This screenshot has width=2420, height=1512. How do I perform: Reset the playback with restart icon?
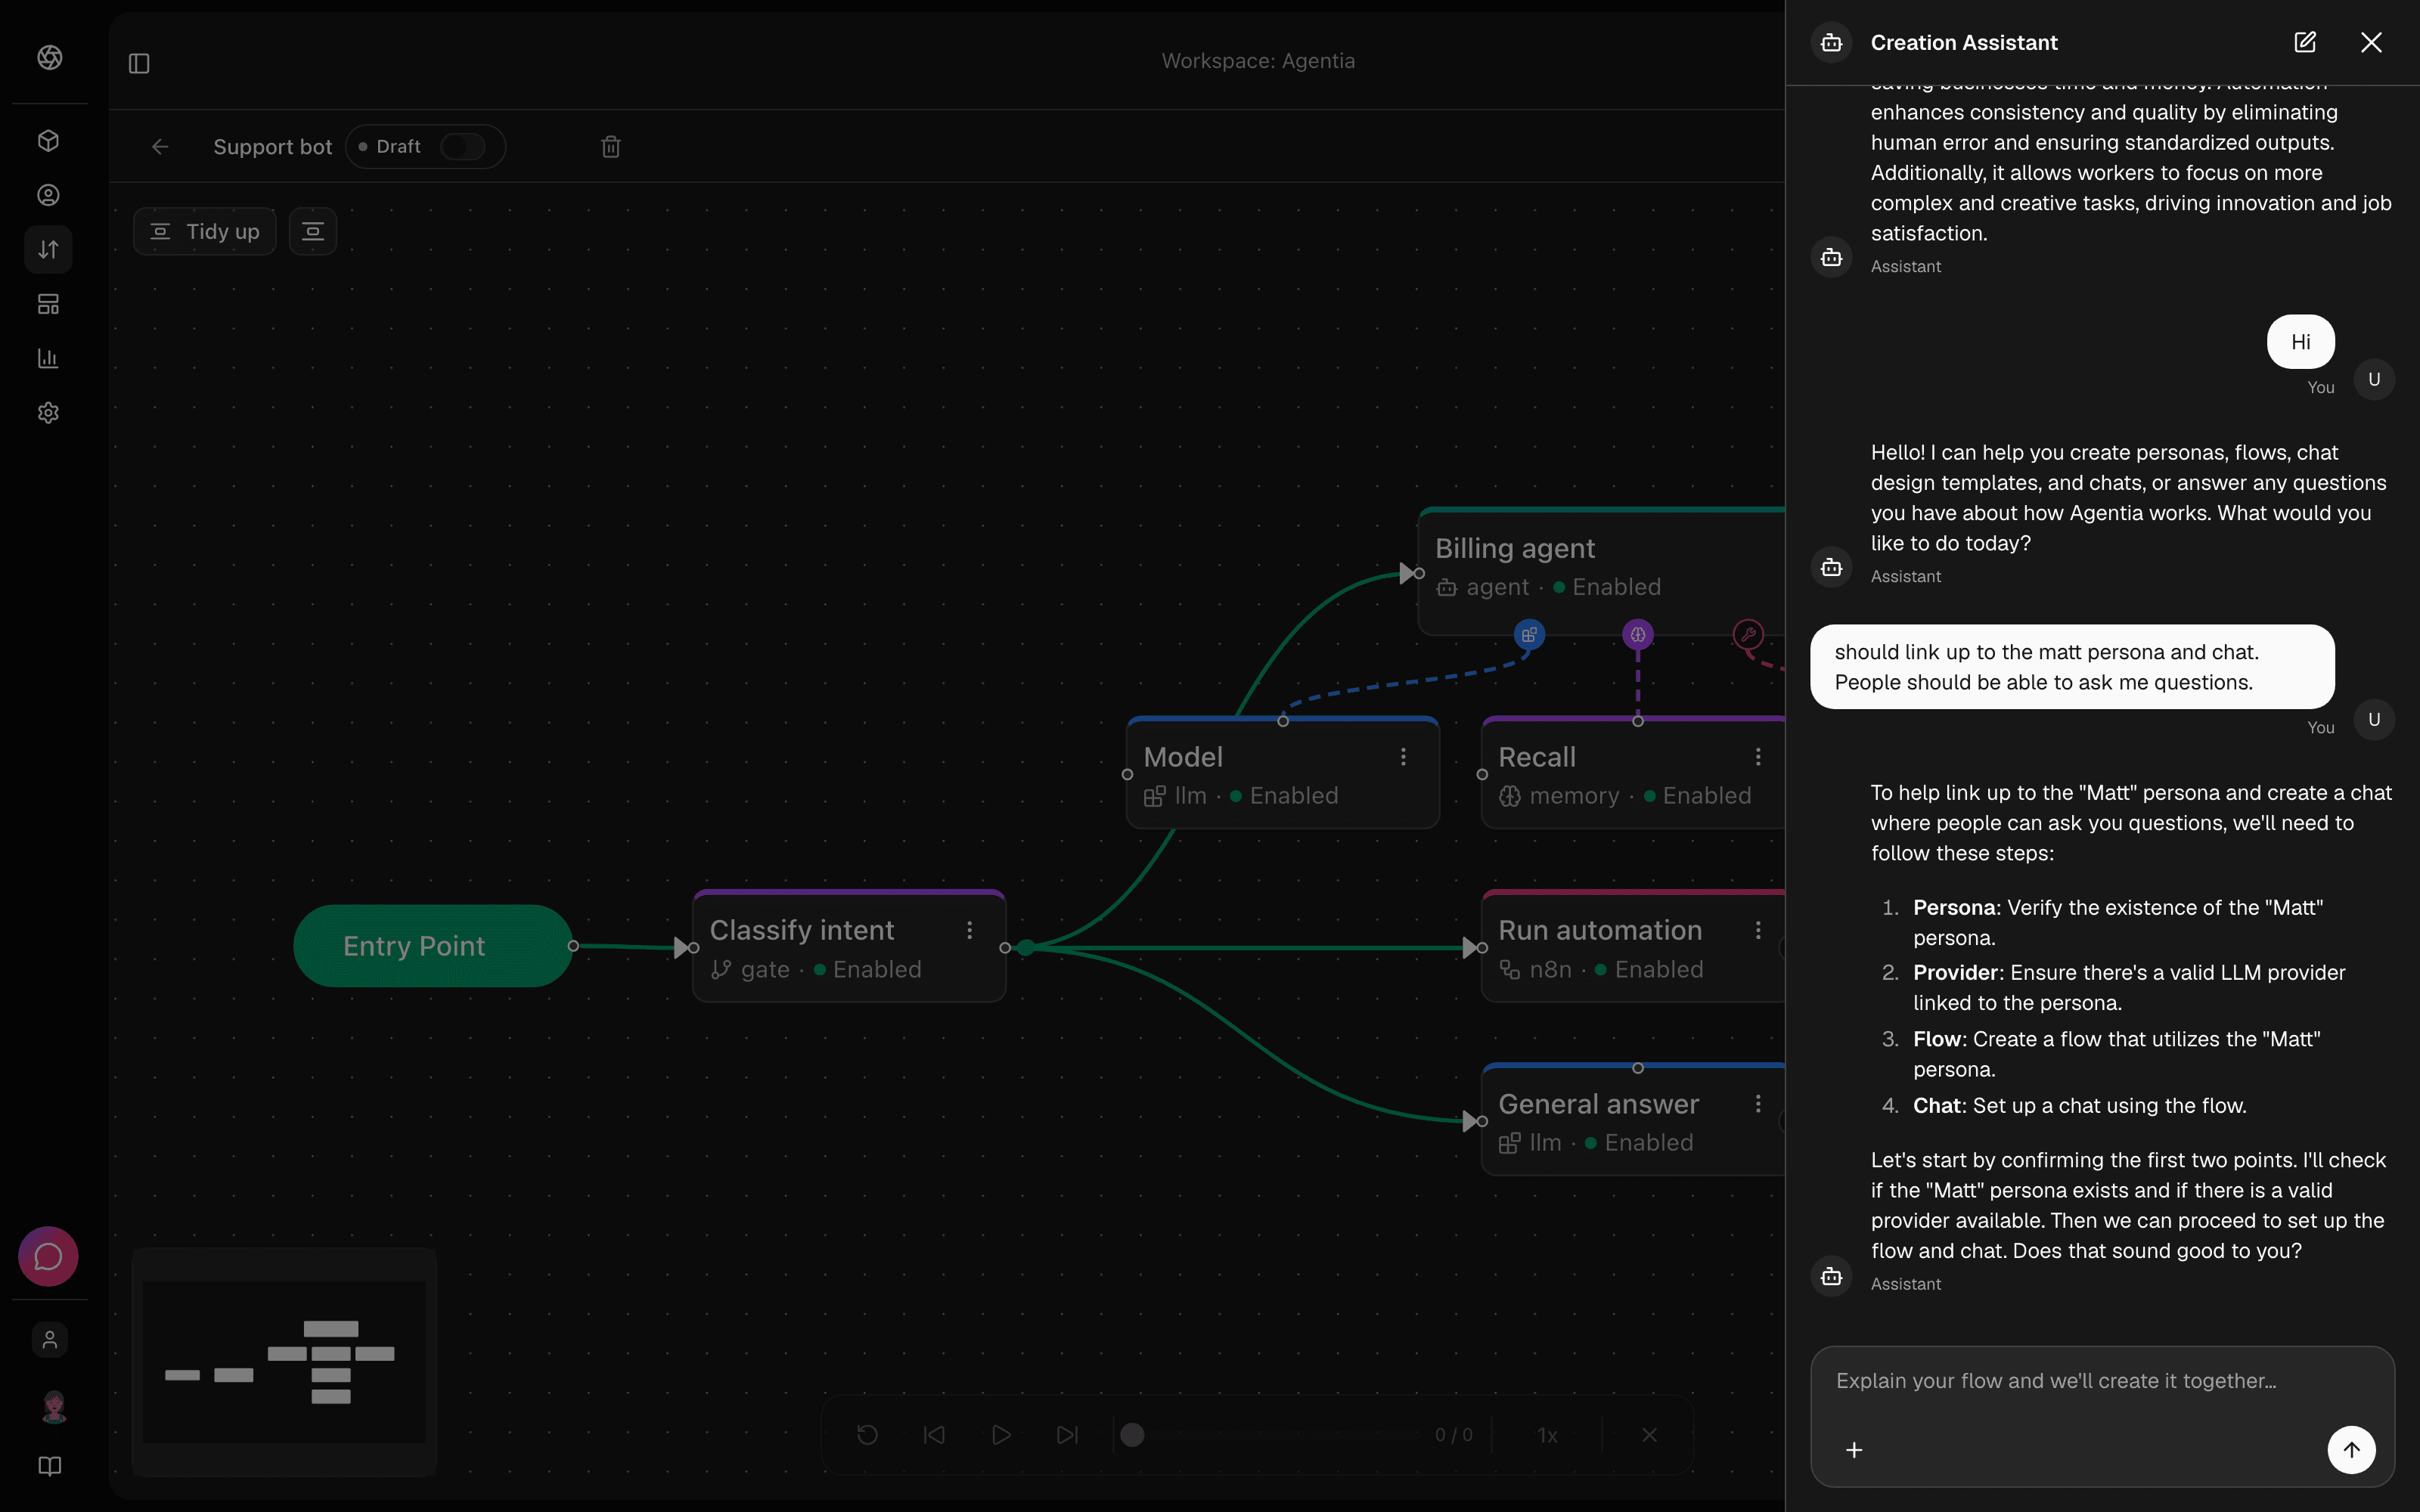[x=867, y=1435]
